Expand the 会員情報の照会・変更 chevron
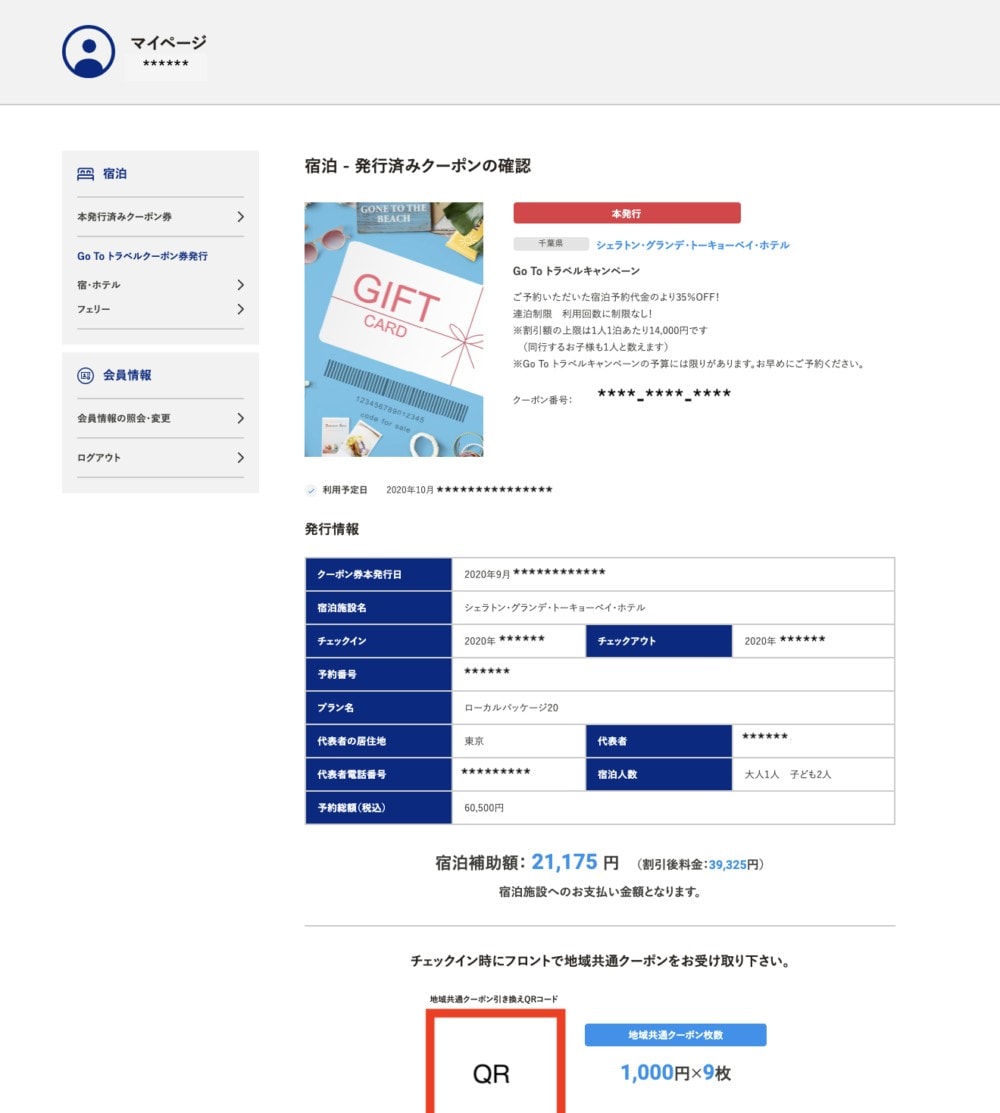This screenshot has width=1000, height=1113. pyautogui.click(x=240, y=418)
